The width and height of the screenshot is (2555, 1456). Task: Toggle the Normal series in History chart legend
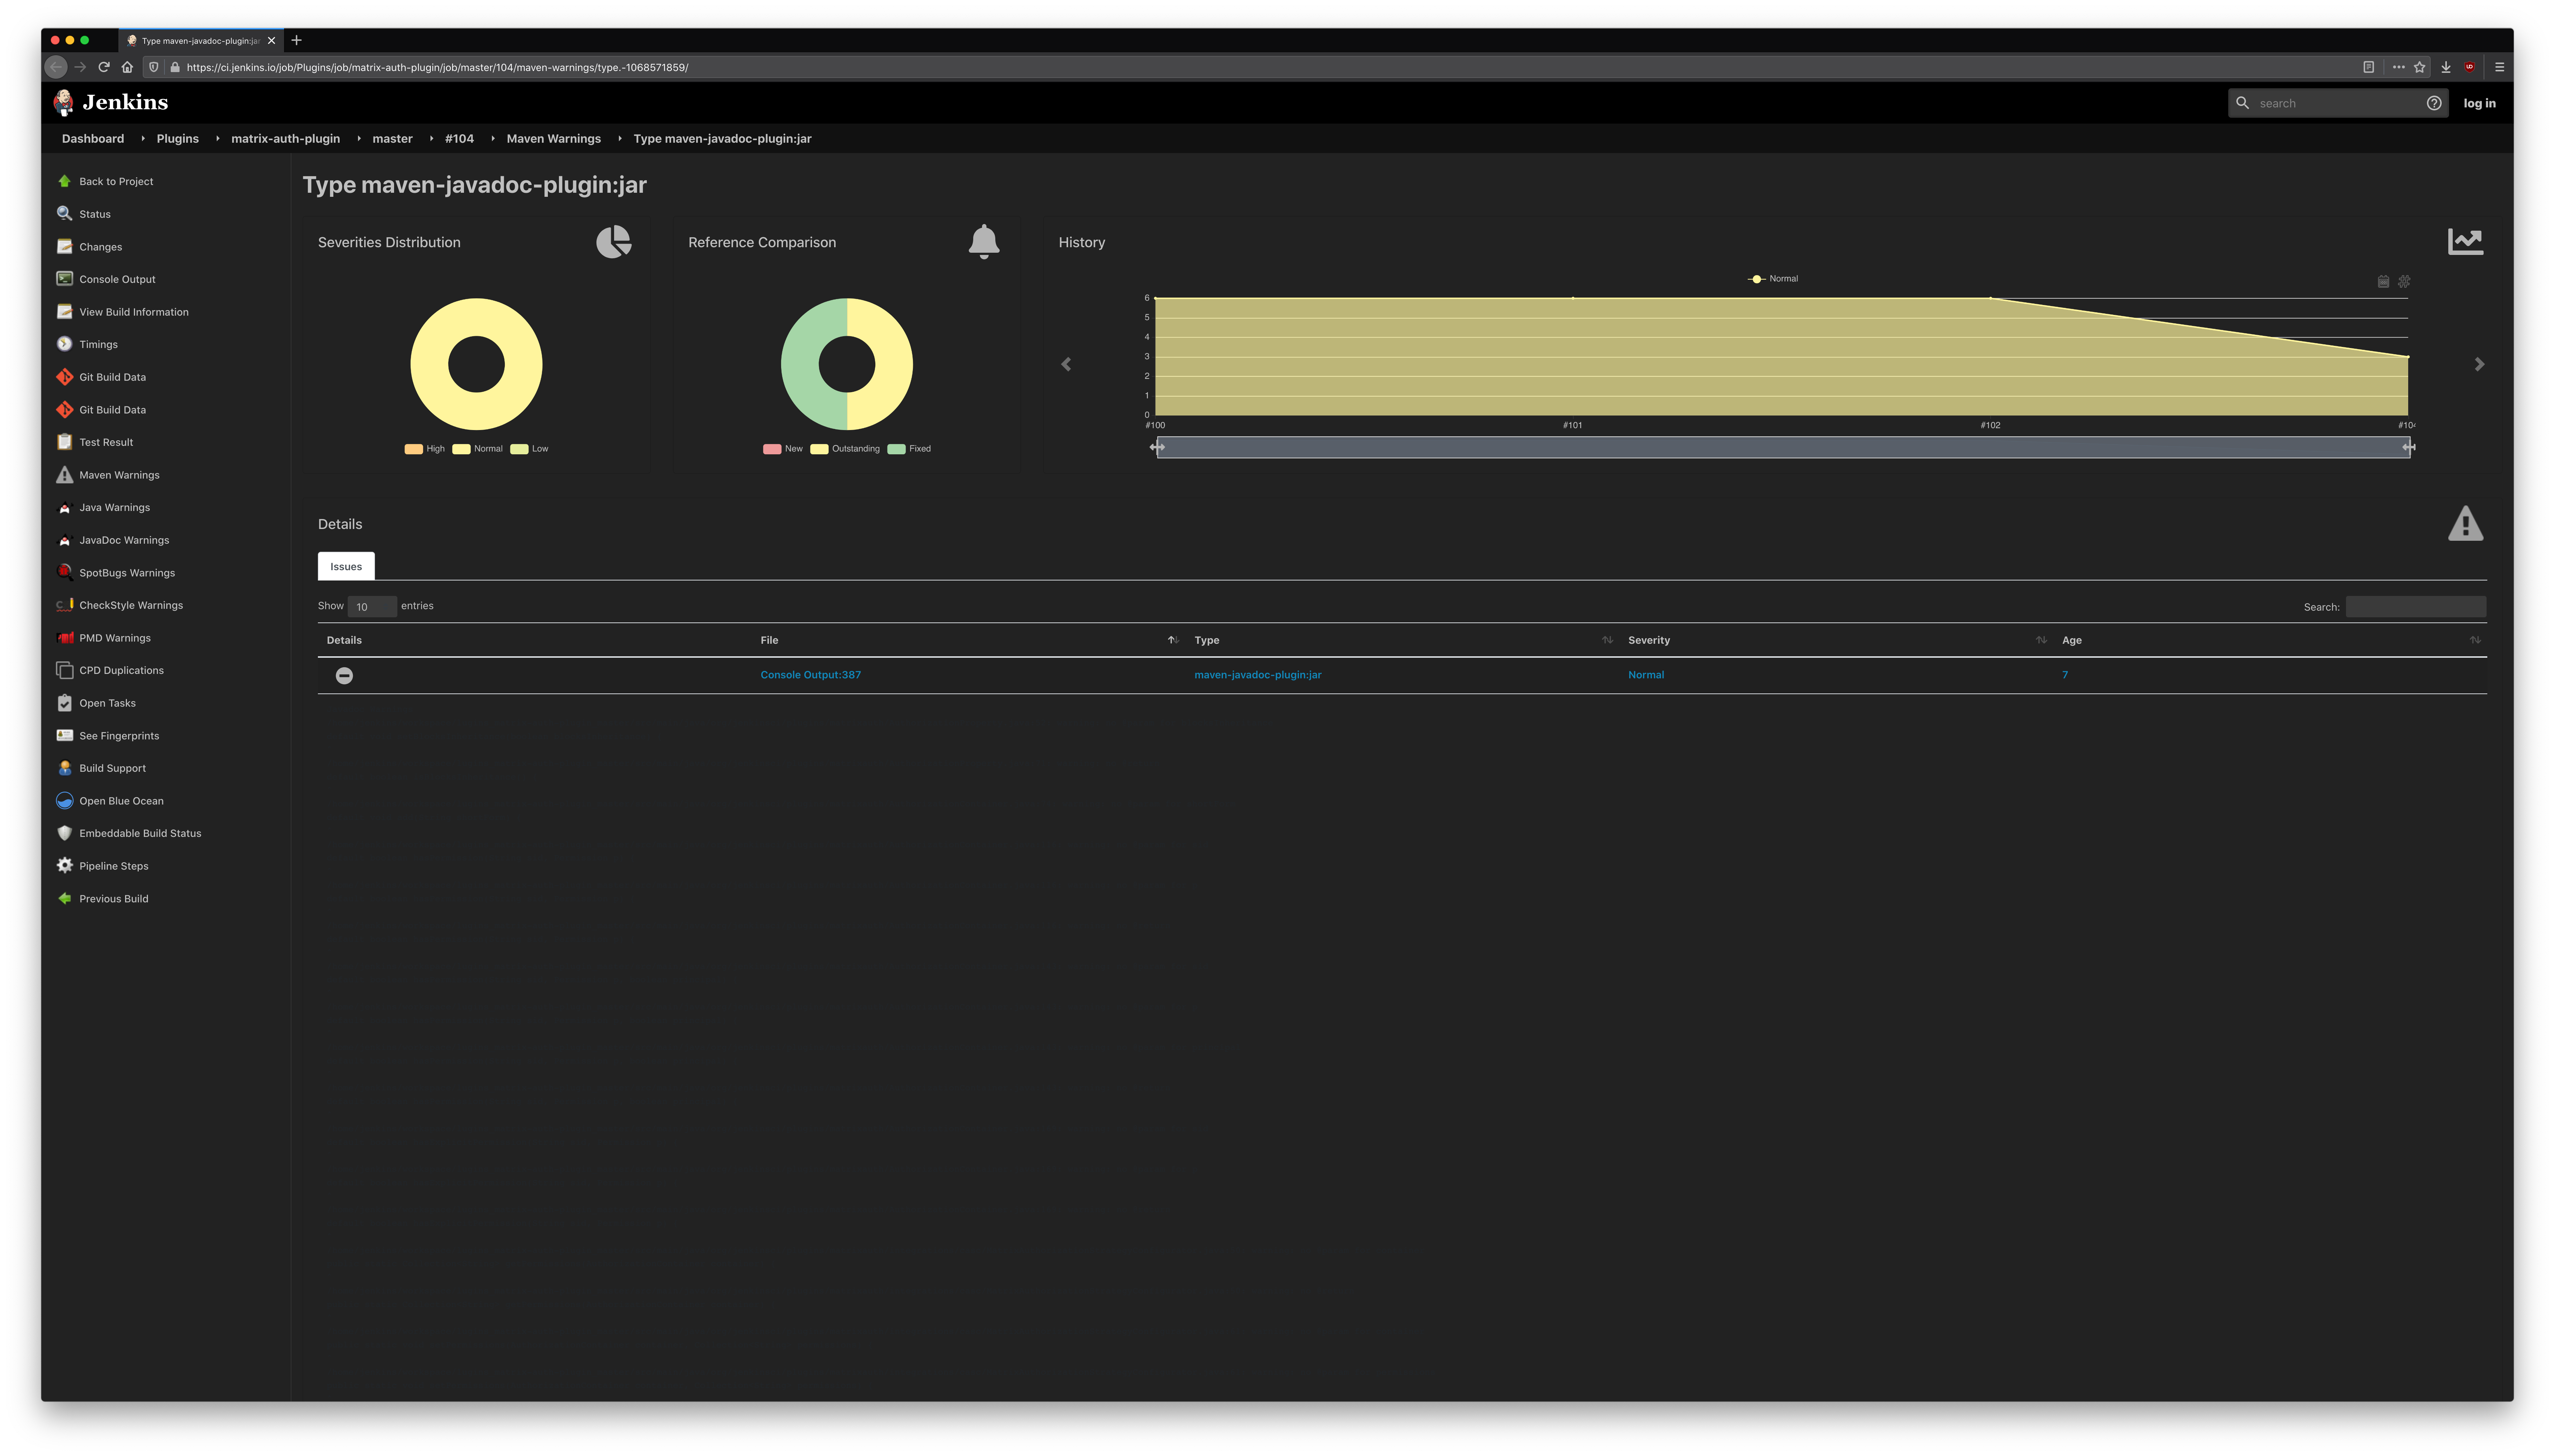(1773, 279)
